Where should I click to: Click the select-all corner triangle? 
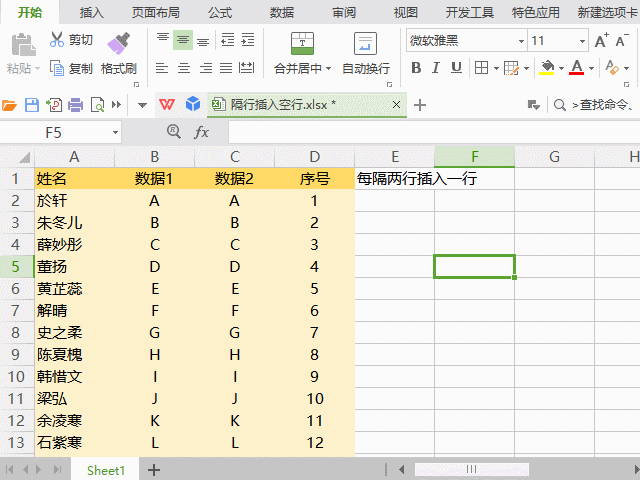tap(24, 157)
